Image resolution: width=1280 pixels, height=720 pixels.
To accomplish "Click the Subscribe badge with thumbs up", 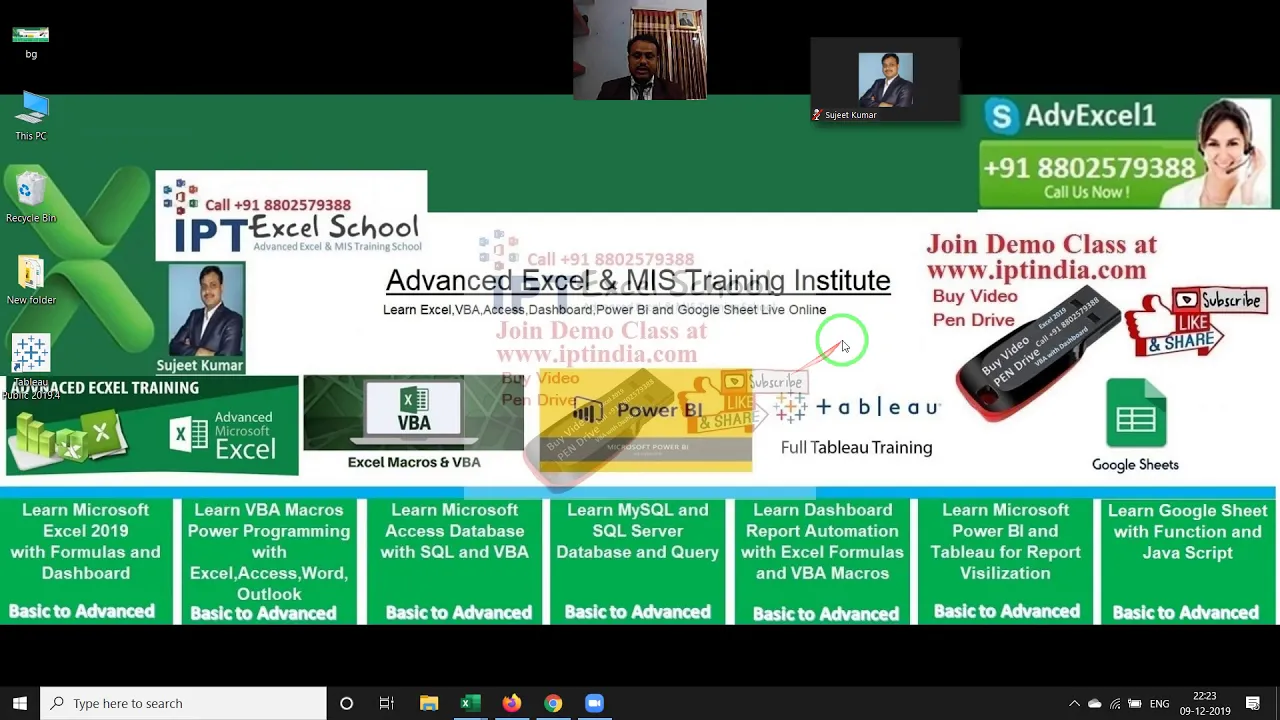I will (x=1197, y=322).
